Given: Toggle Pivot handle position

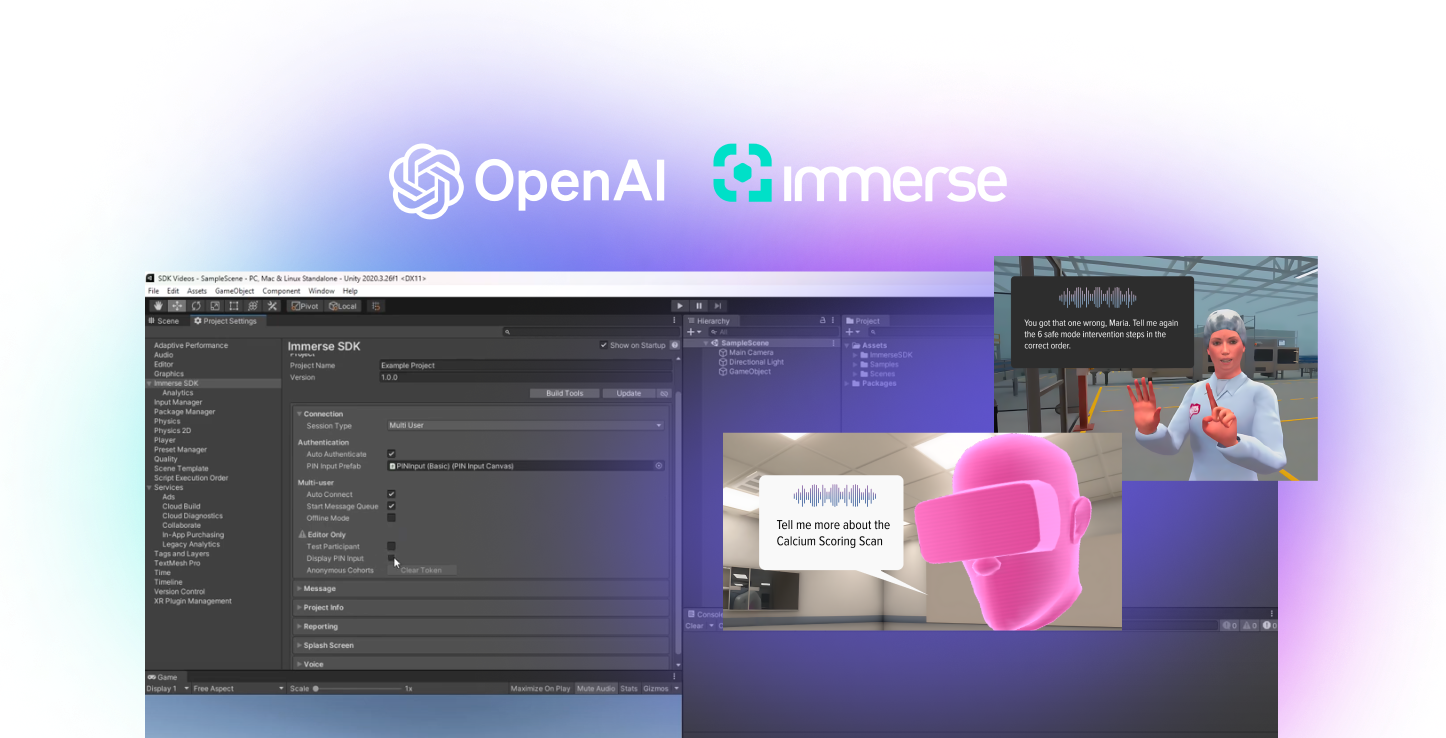Looking at the screenshot, I should pyautogui.click(x=305, y=306).
